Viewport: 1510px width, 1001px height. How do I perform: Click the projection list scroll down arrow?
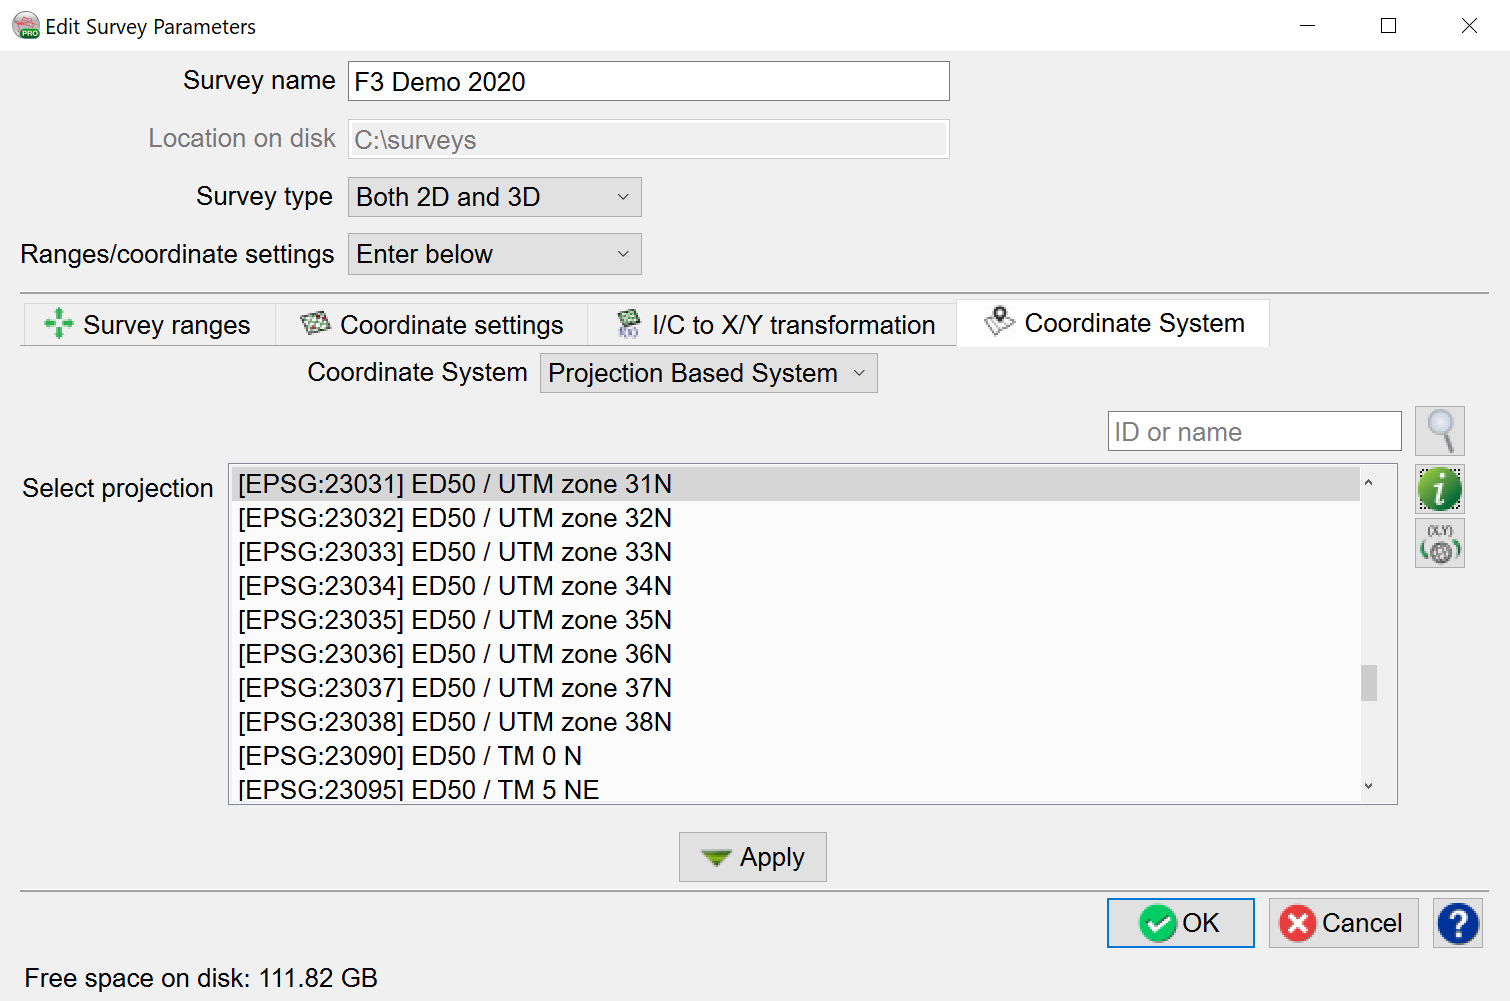coord(1368,787)
